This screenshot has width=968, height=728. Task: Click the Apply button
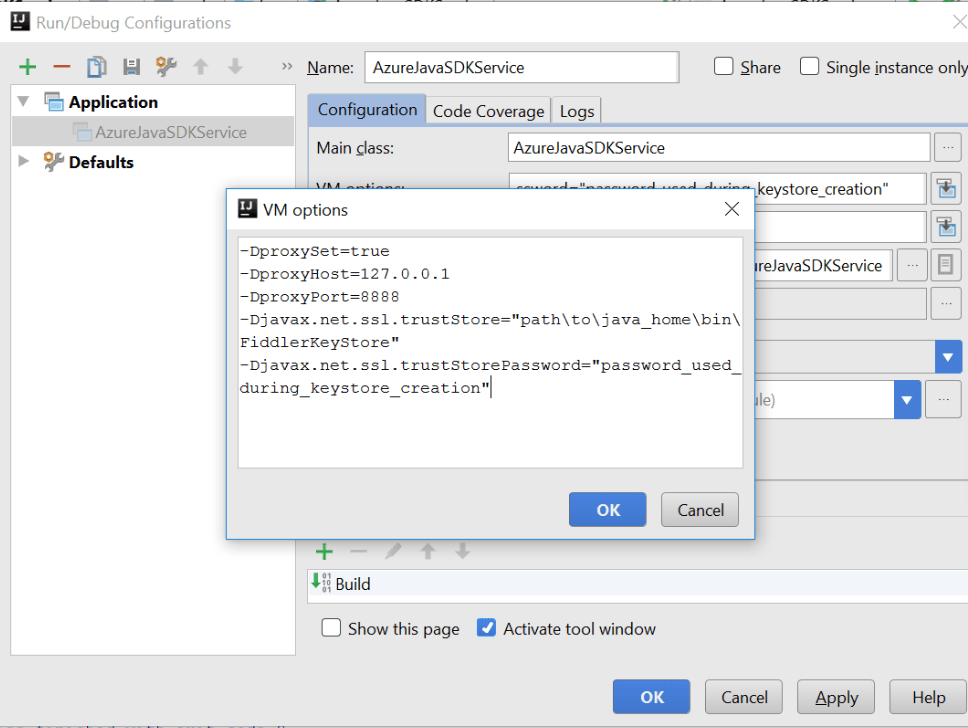click(x=835, y=696)
